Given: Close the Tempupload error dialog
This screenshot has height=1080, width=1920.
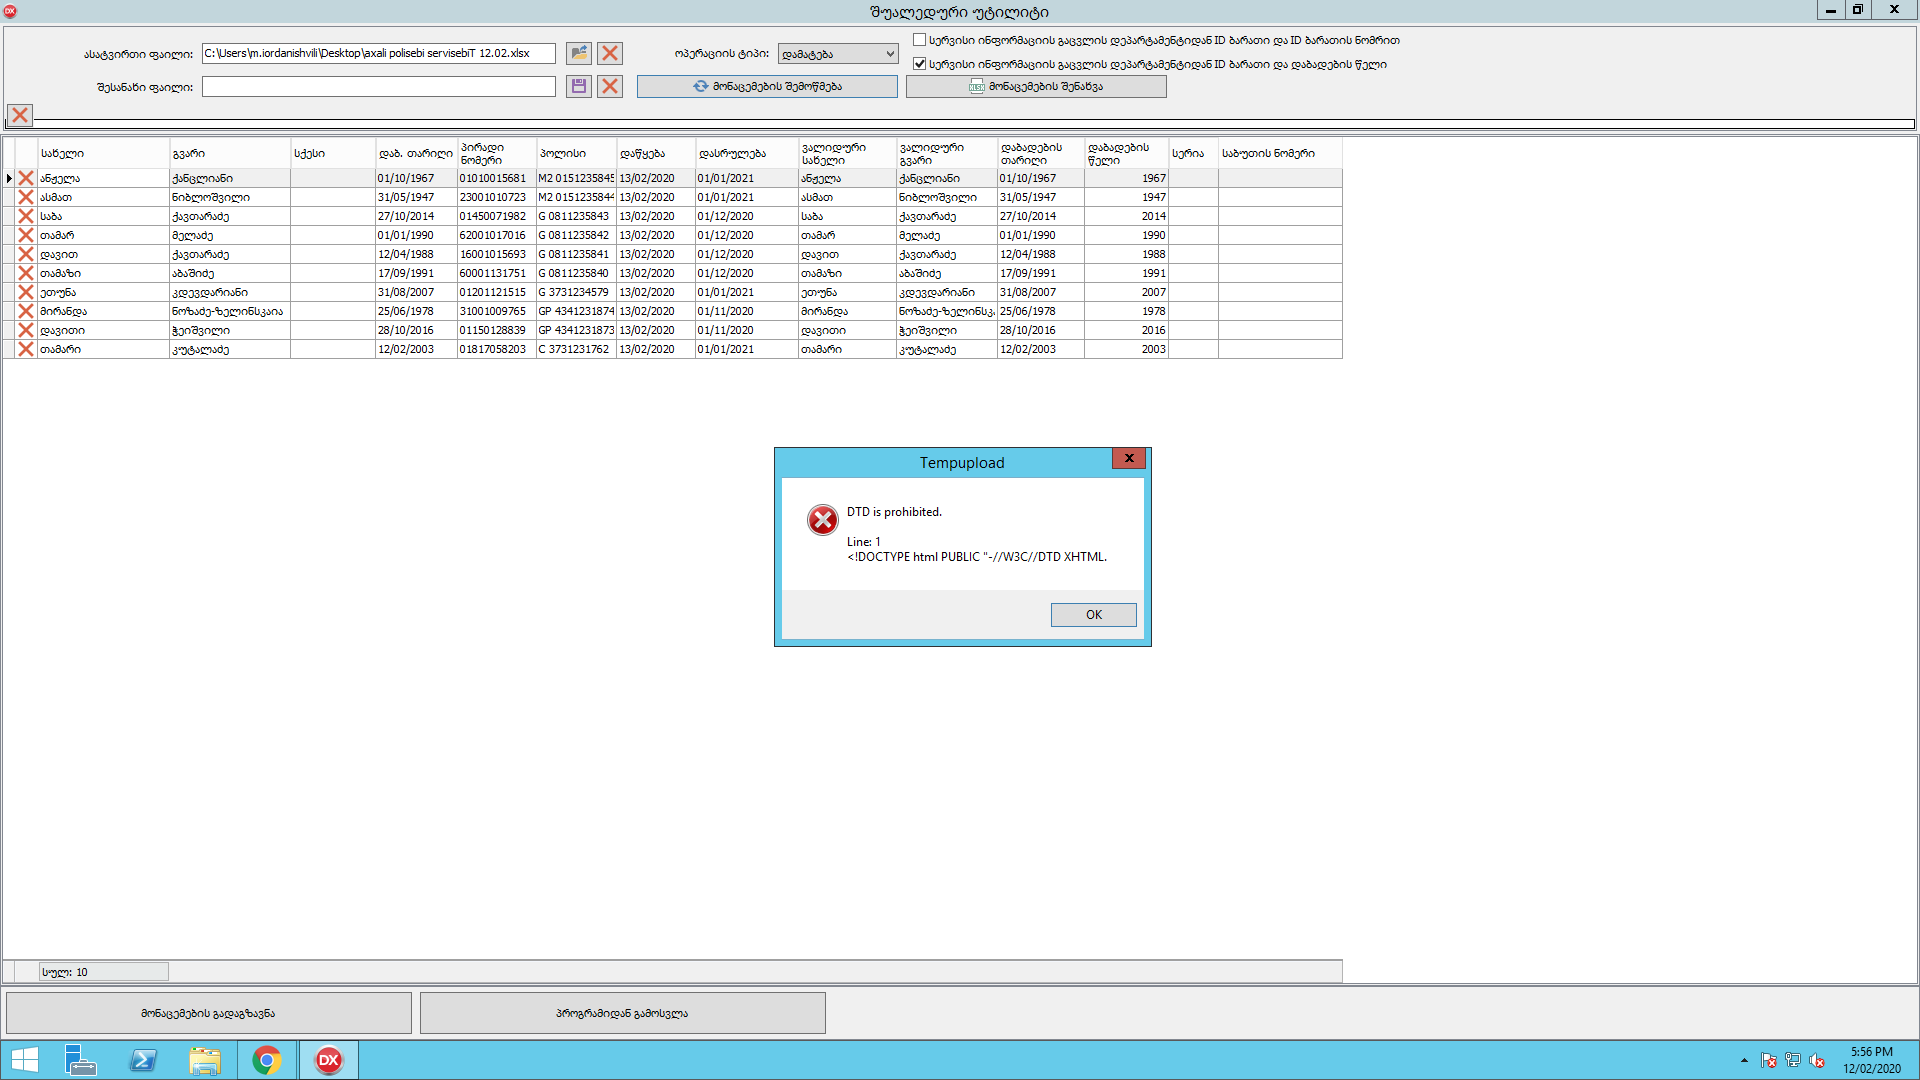Looking at the screenshot, I should [x=1129, y=458].
